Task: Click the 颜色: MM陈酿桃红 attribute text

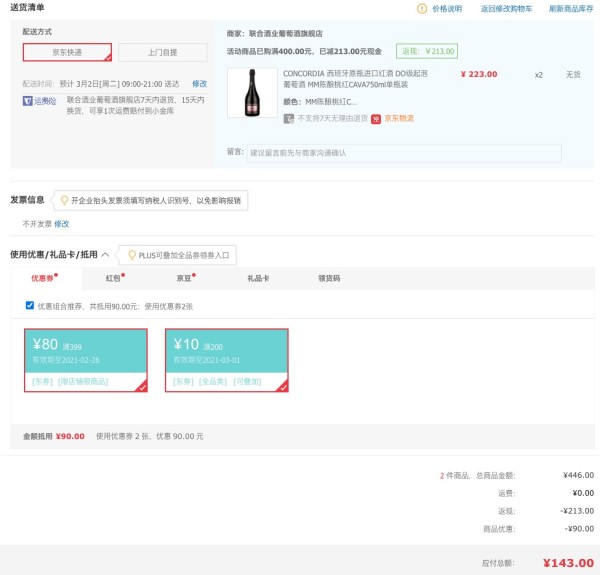Action: click(x=320, y=102)
